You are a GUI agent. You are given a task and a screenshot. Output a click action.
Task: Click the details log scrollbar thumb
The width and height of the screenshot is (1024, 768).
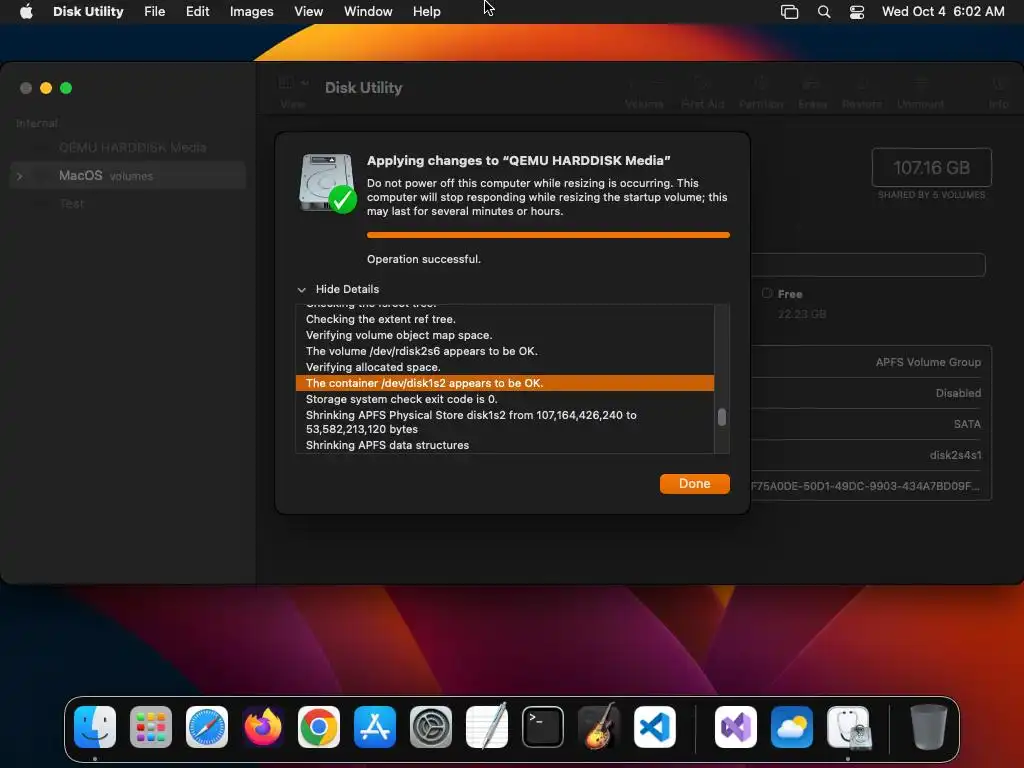pyautogui.click(x=722, y=417)
